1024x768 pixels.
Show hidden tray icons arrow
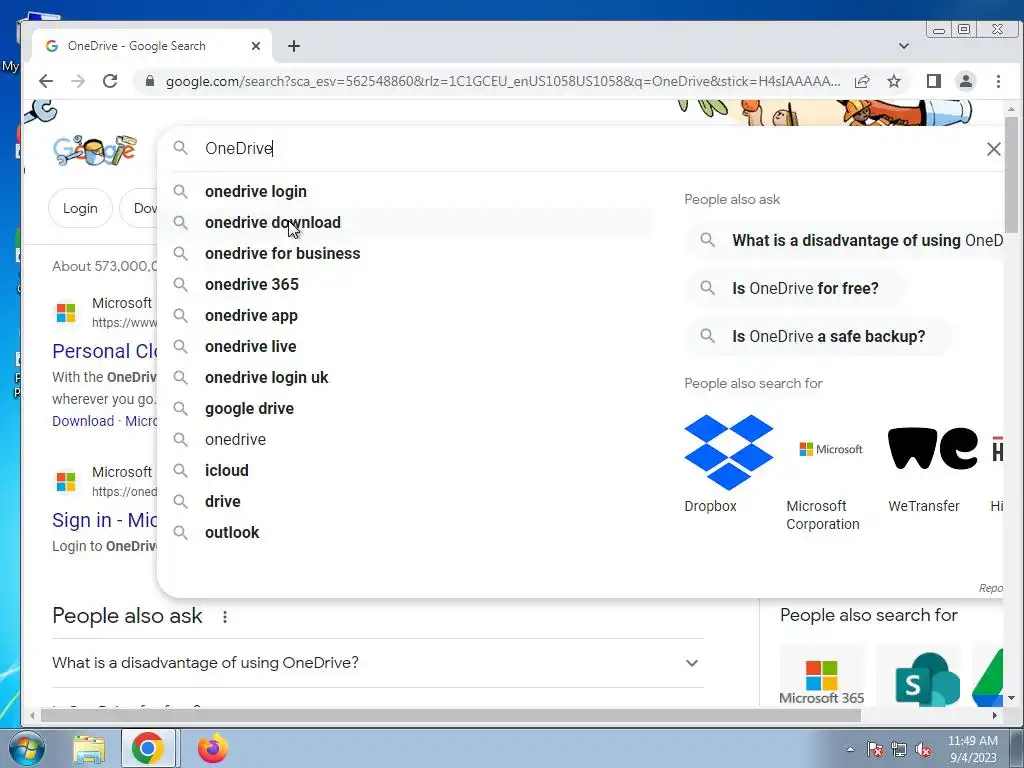(850, 749)
